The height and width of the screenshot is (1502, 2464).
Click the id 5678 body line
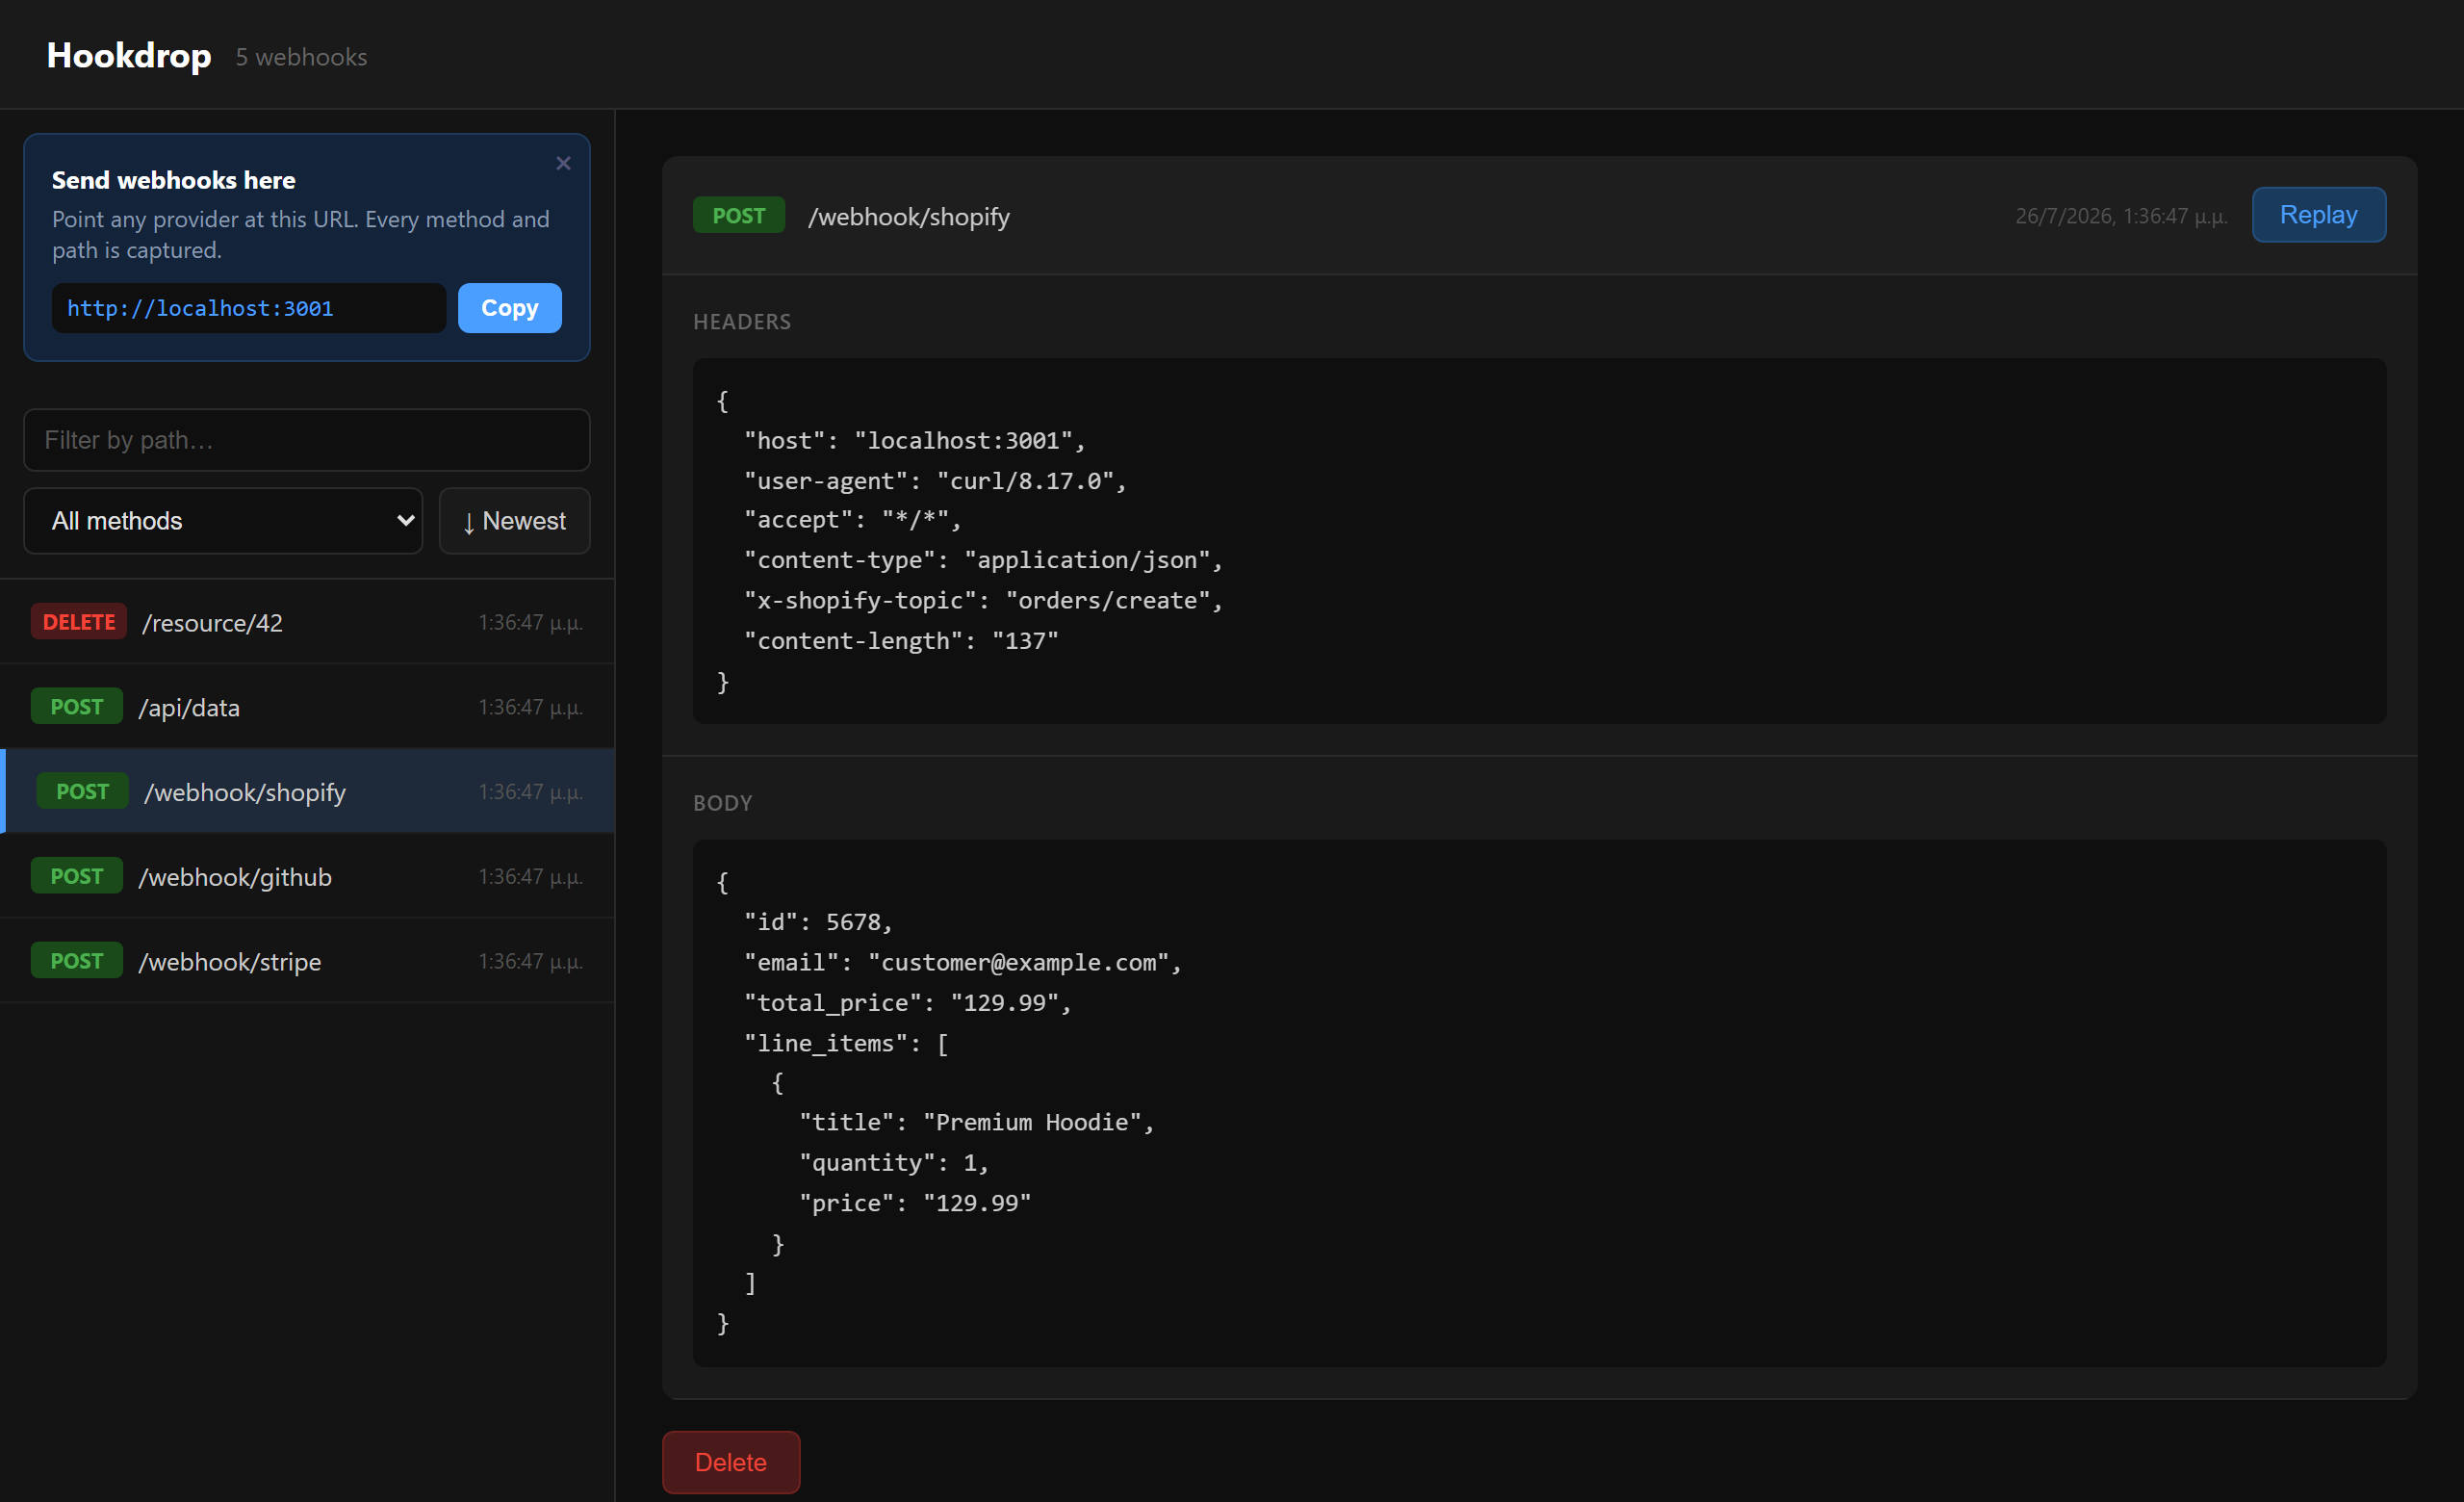pos(818,922)
